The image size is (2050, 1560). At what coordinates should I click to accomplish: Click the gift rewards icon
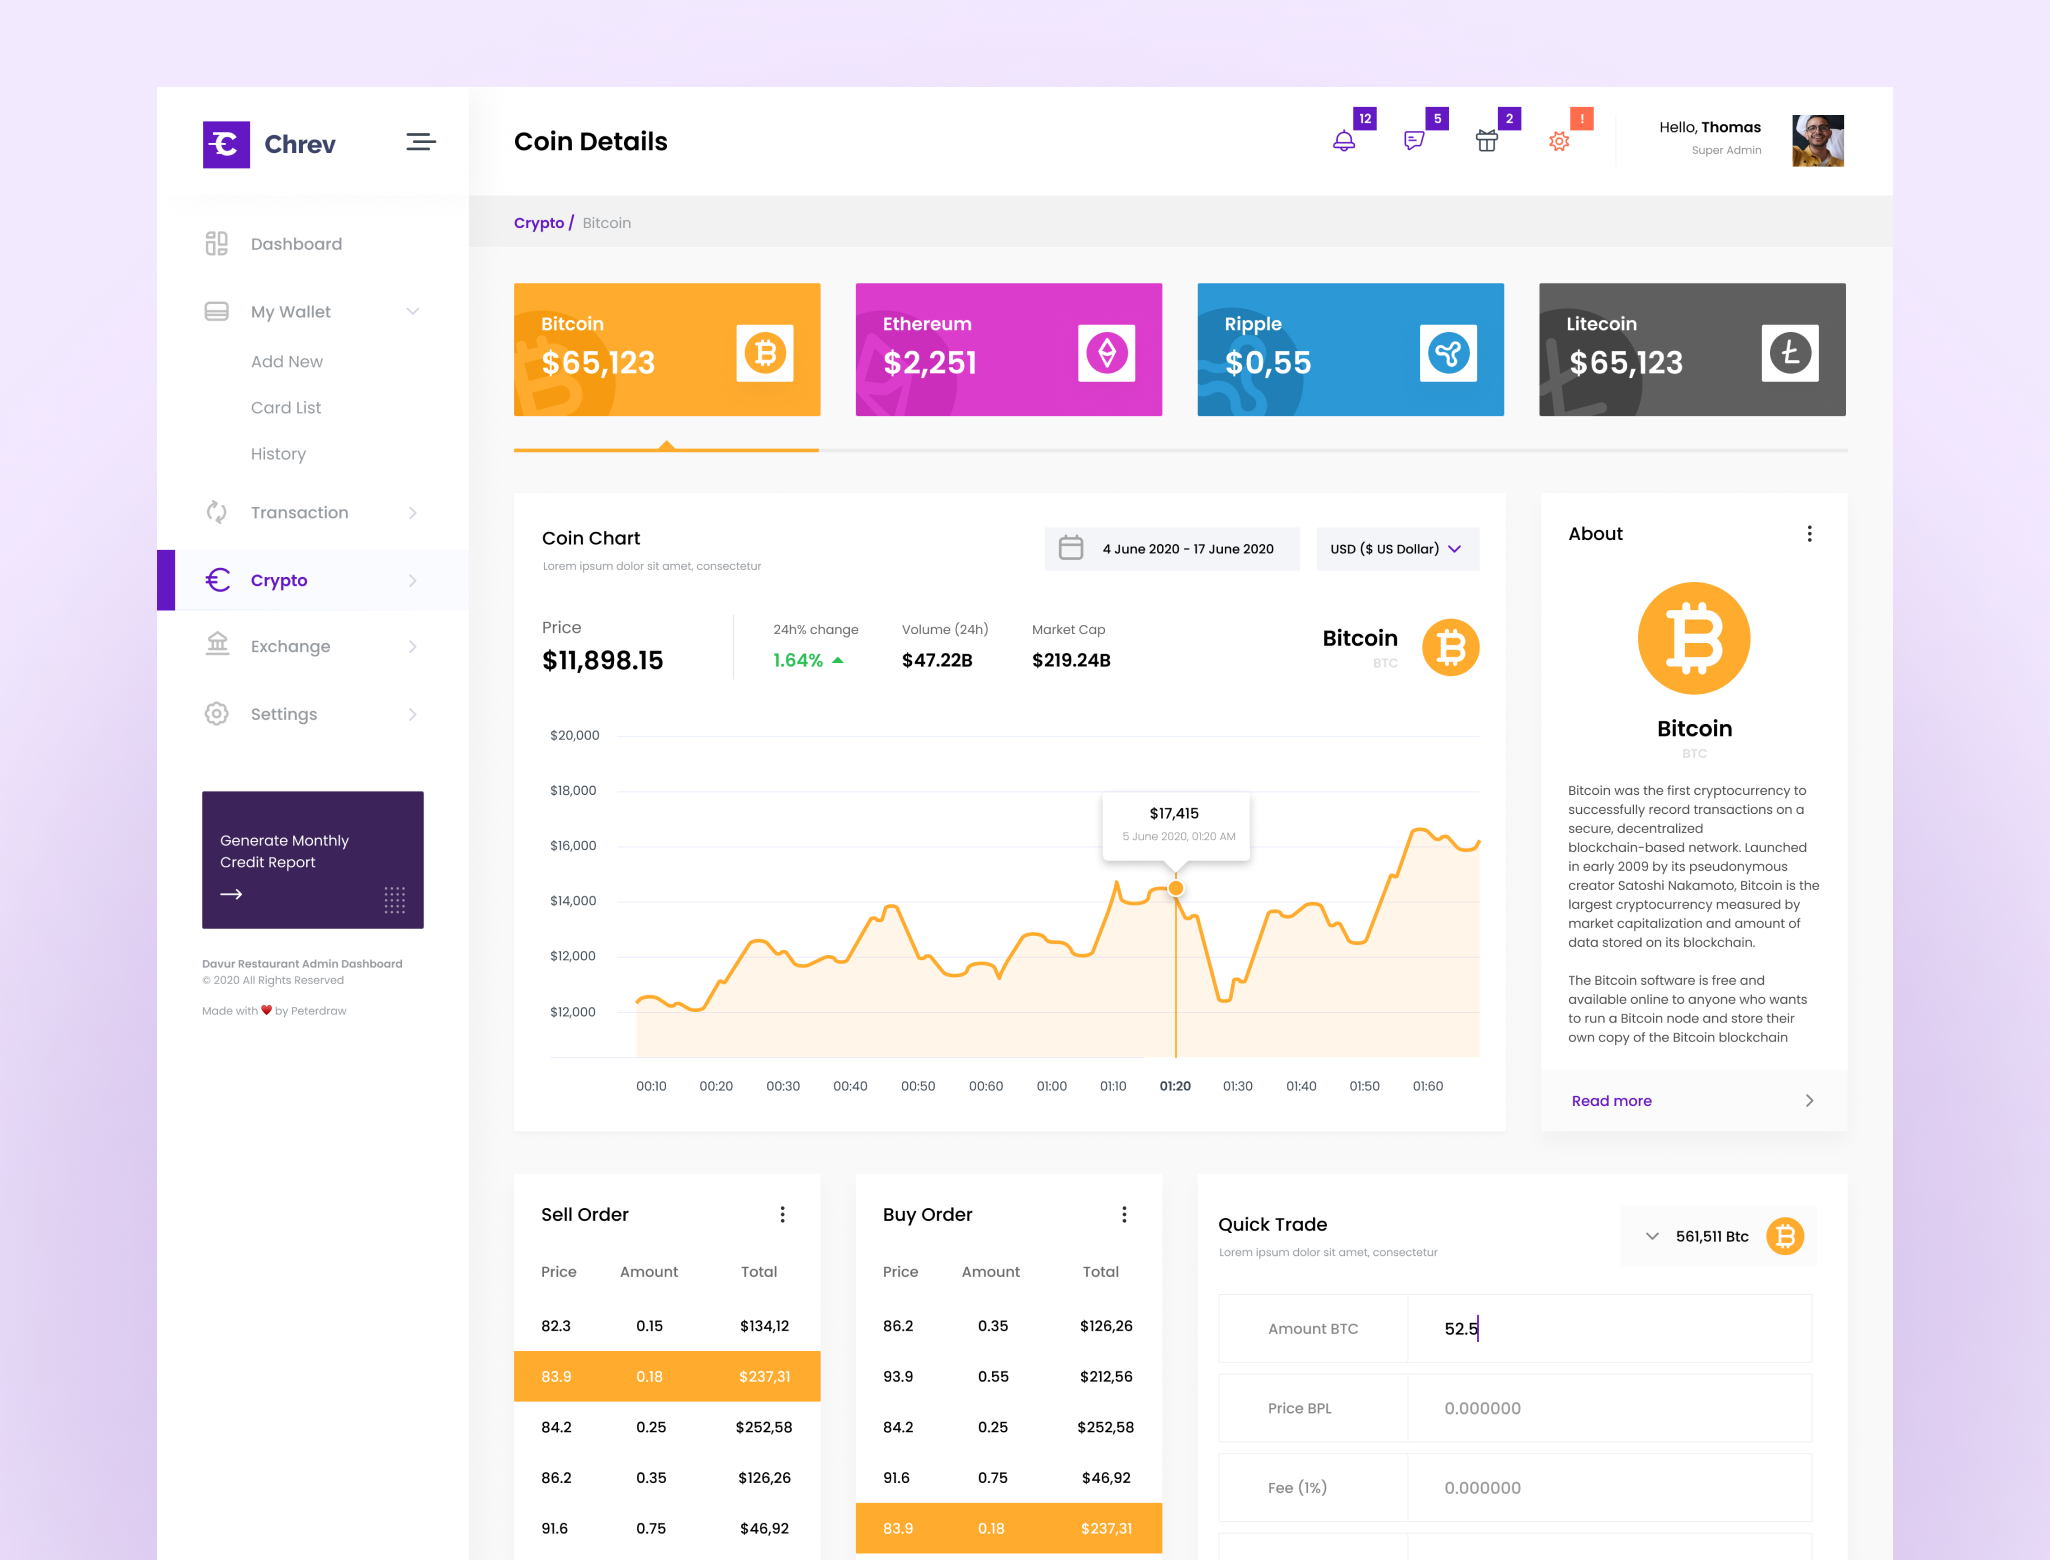(x=1488, y=140)
